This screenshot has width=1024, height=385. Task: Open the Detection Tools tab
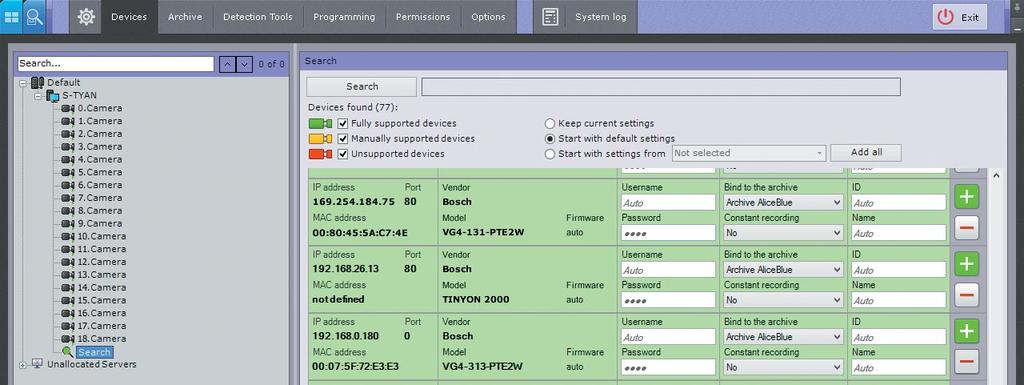258,17
